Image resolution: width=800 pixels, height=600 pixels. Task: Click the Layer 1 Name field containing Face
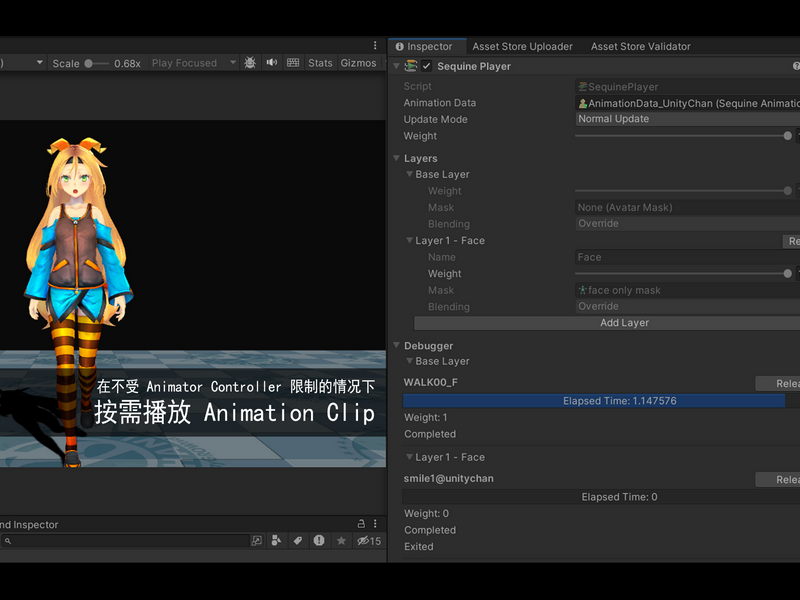[x=687, y=257]
